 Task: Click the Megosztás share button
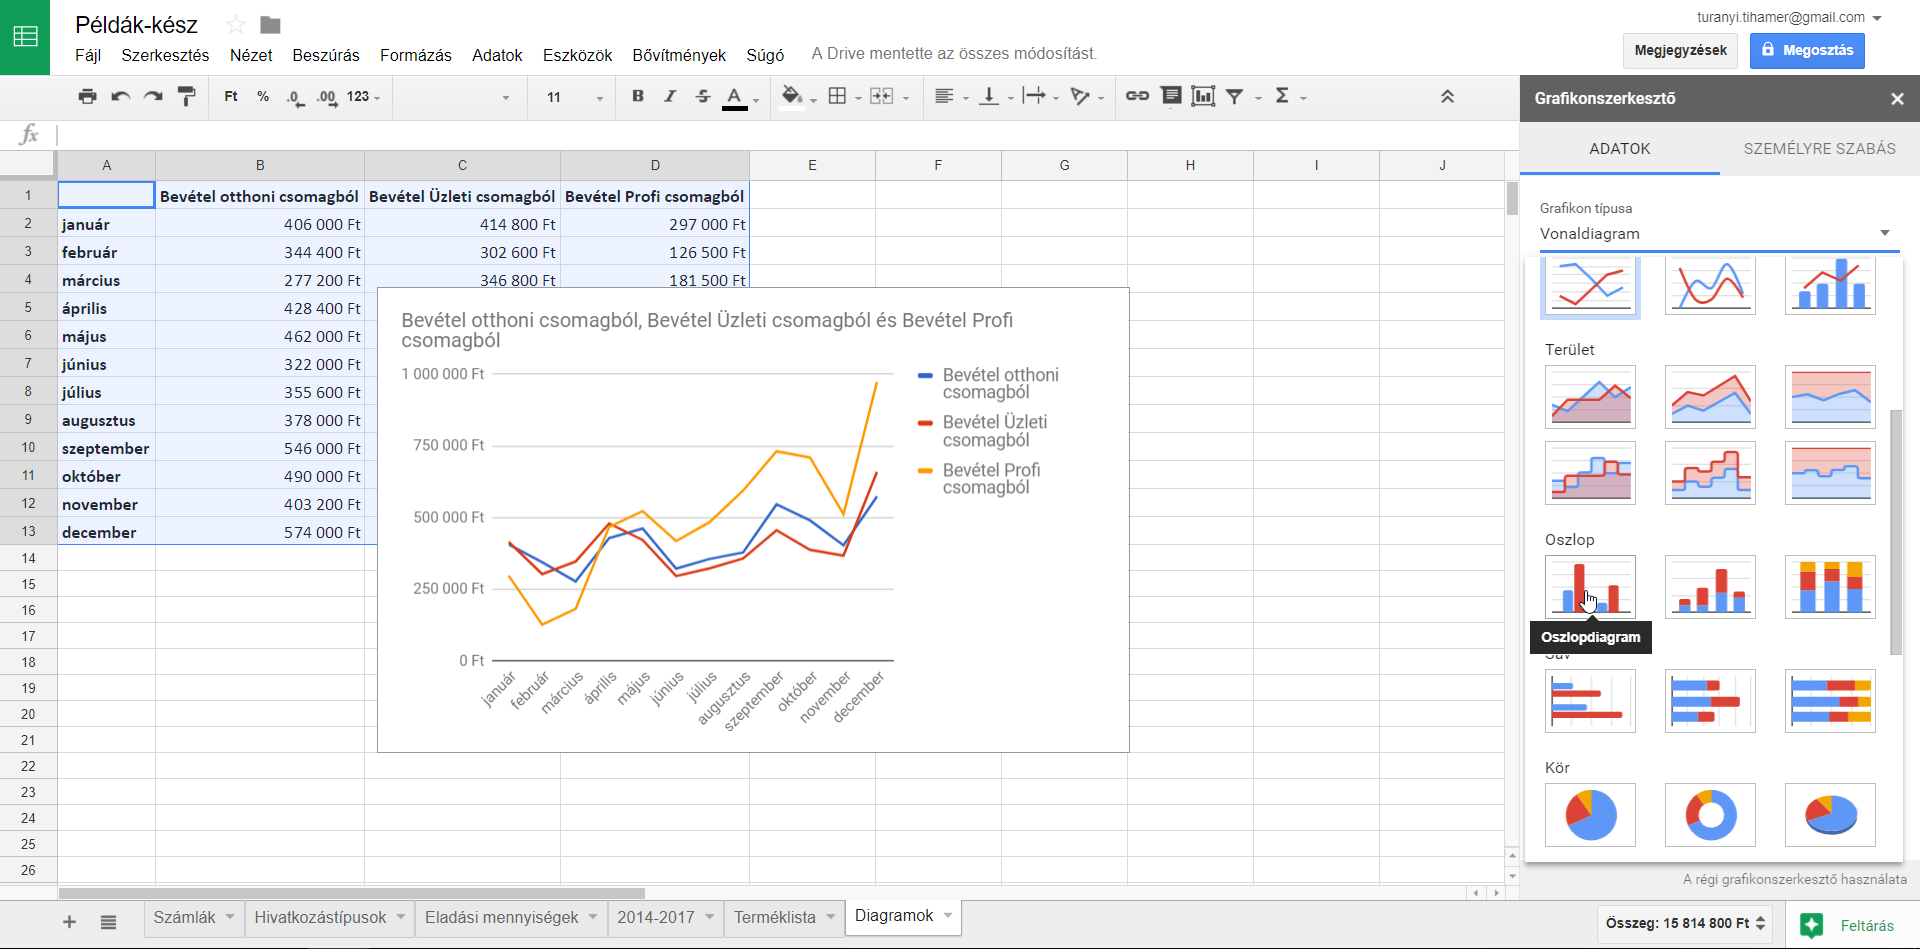(1807, 50)
